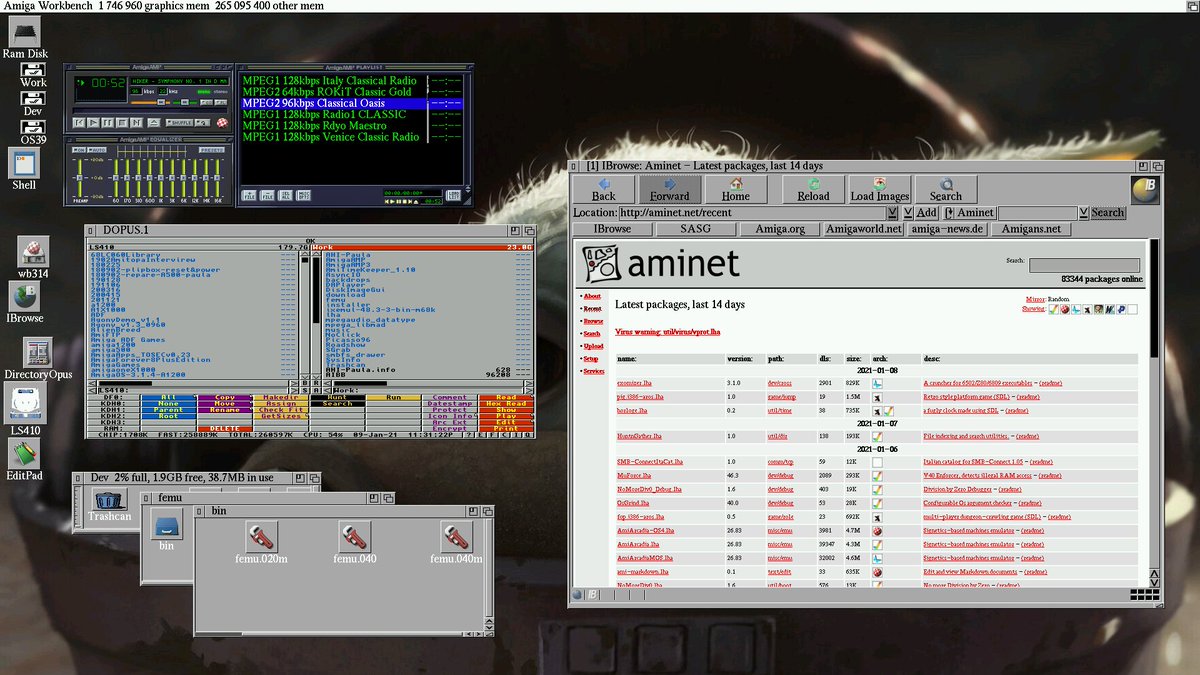1200x675 pixels.
Task: Click the virus warning vprot.lha link
Action: 668,330
